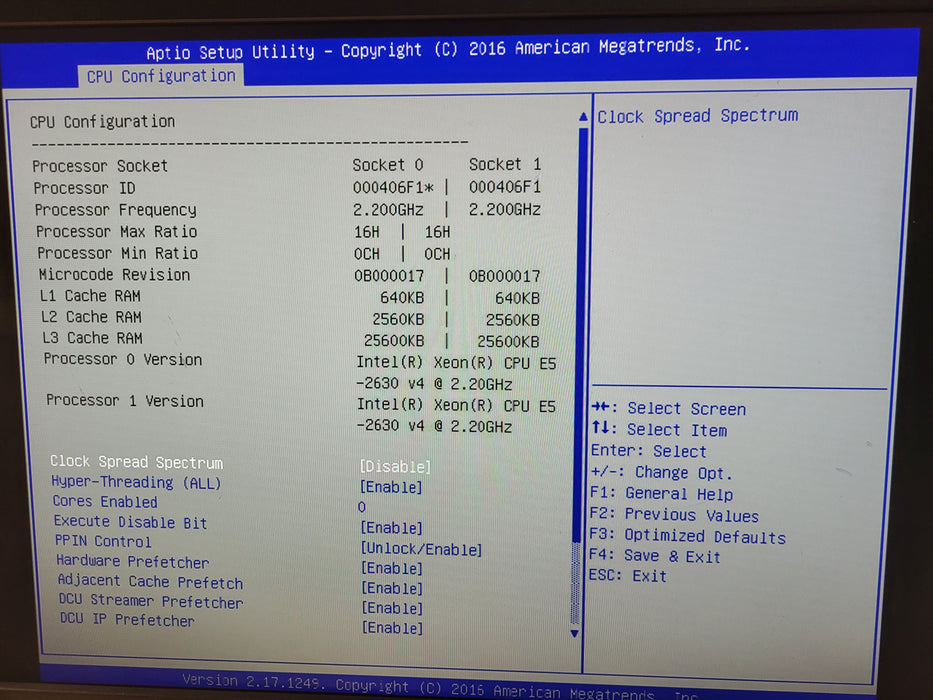This screenshot has height=700, width=933.
Task: Click the Socket 1 column header
Action: coord(505,164)
